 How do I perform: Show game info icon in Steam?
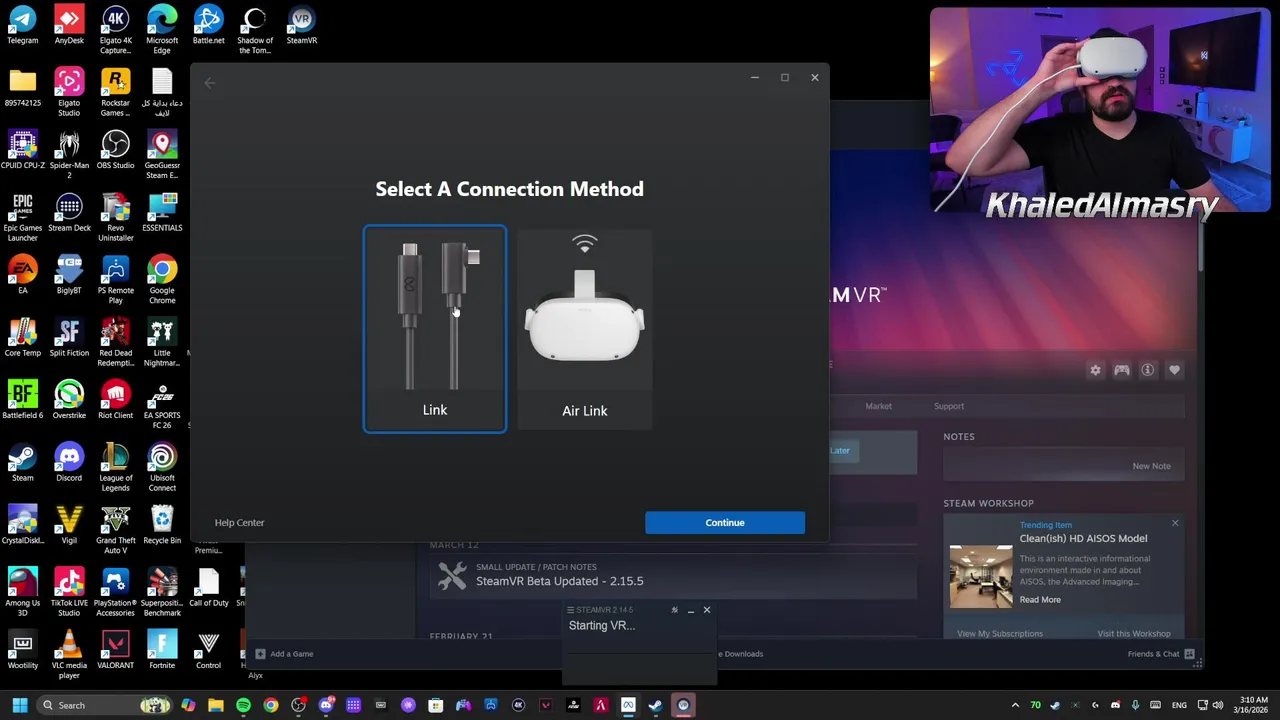1148,370
